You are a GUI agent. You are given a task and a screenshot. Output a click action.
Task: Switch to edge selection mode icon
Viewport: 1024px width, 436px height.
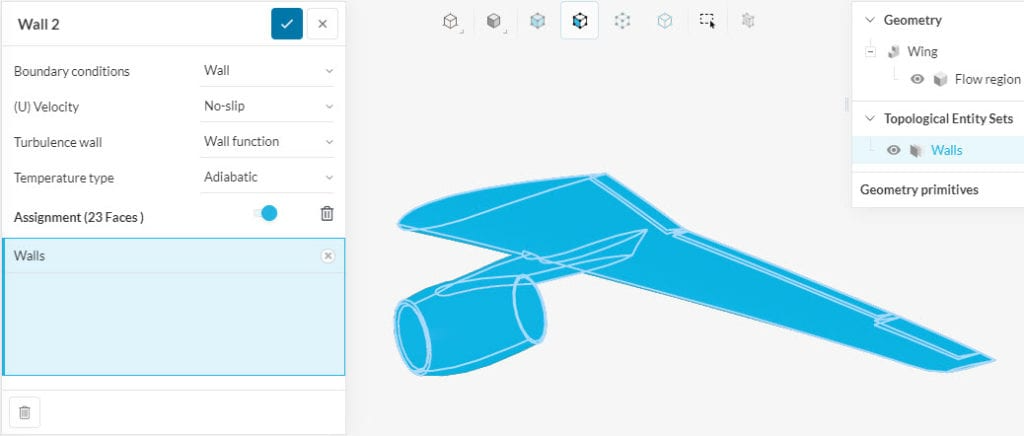click(x=664, y=20)
